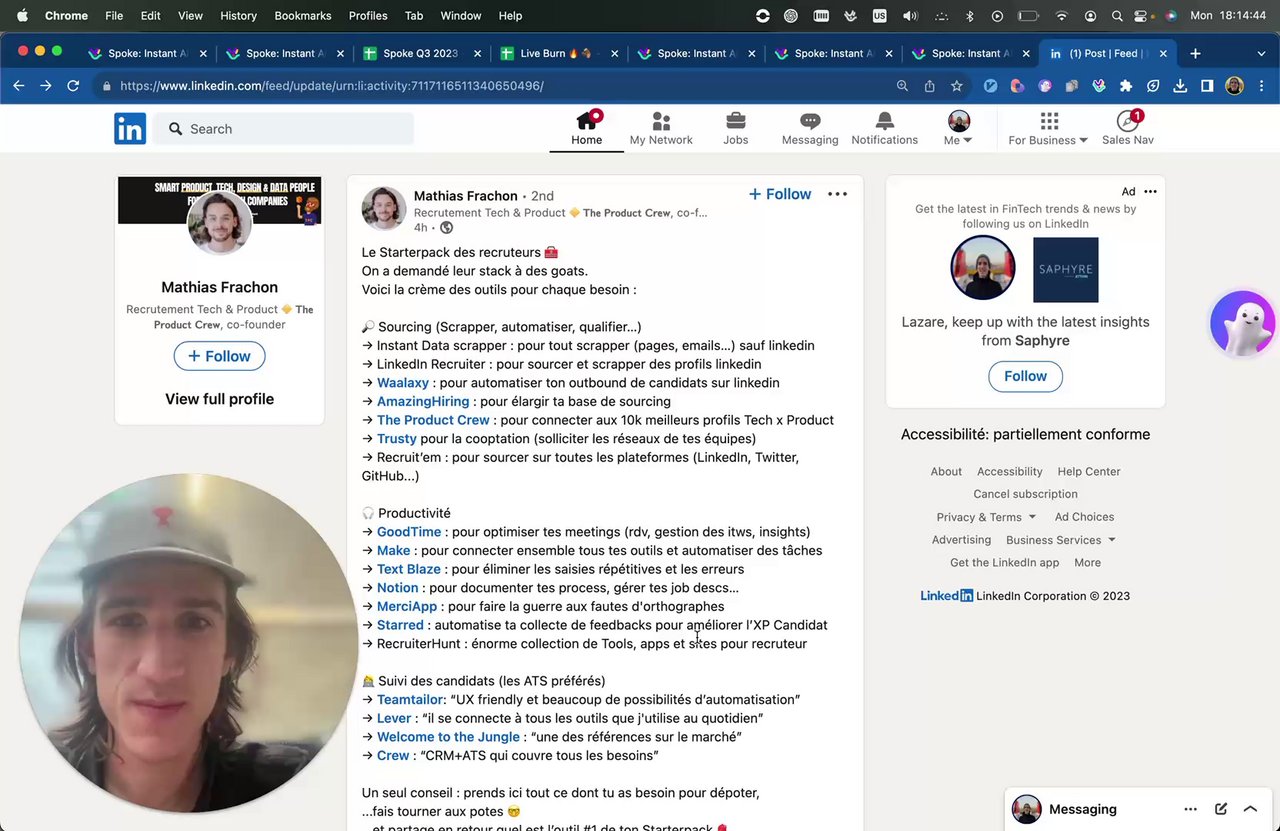The height and width of the screenshot is (831, 1280).
Task: Close the active LinkedIn Post tab
Action: click(1163, 53)
